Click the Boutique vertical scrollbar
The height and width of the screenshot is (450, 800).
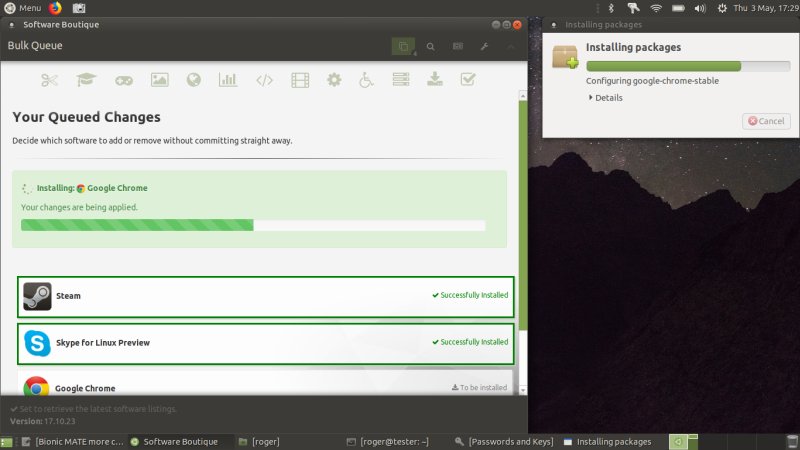[x=523, y=214]
